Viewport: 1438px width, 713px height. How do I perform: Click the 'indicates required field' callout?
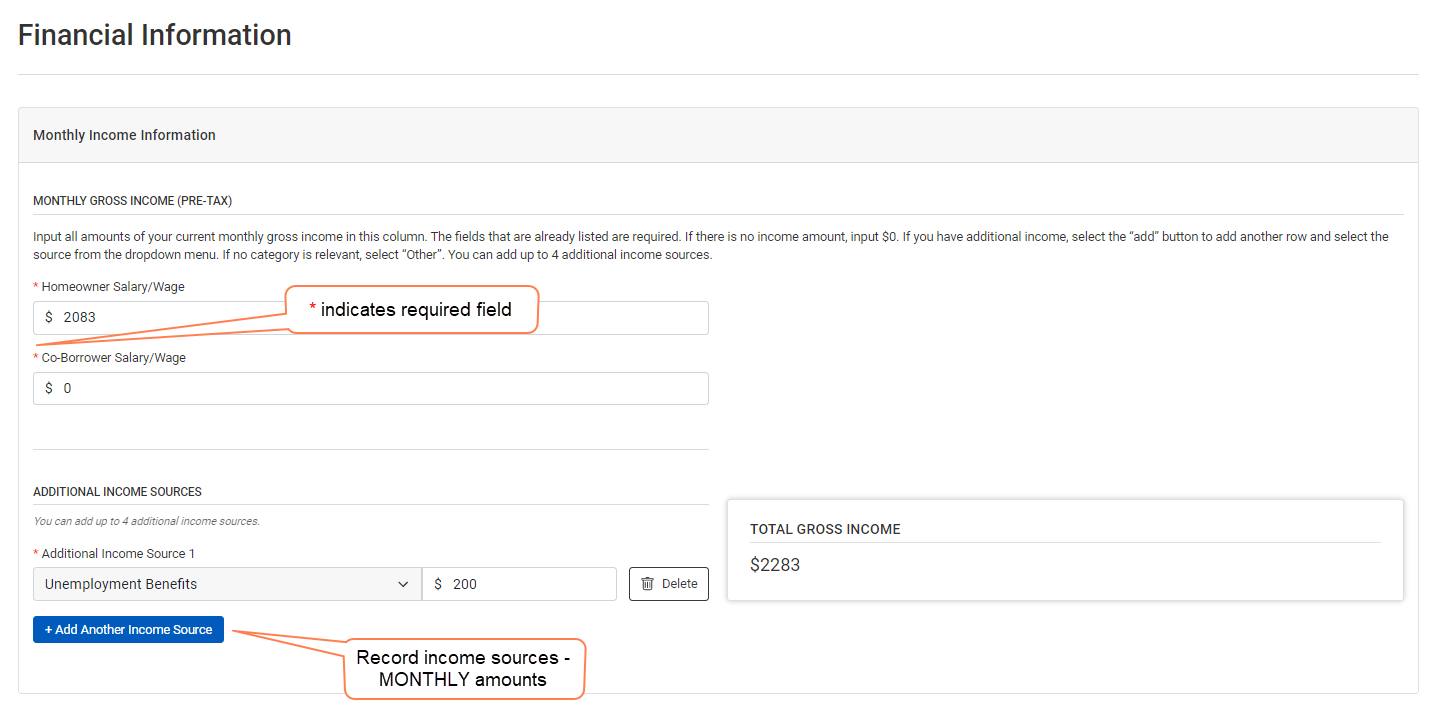413,310
